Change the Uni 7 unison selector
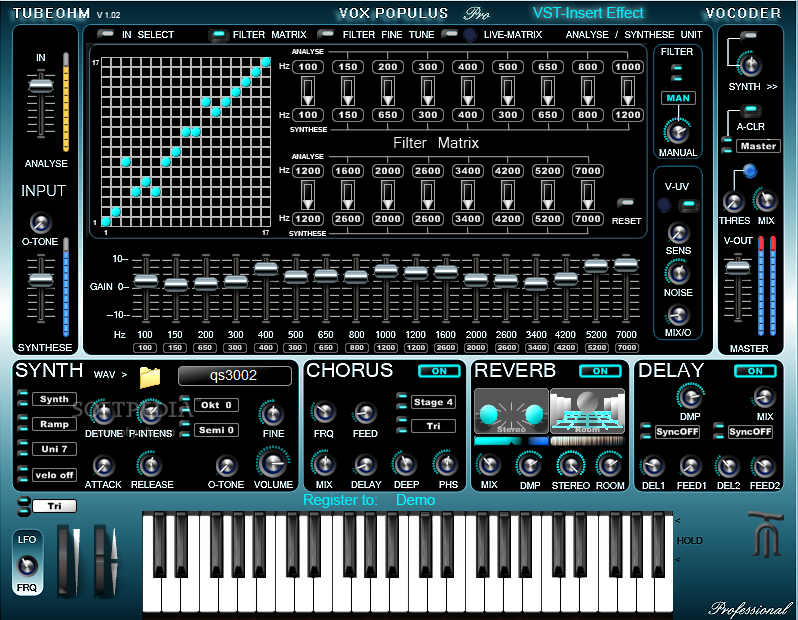The image size is (798, 620). pos(54,449)
